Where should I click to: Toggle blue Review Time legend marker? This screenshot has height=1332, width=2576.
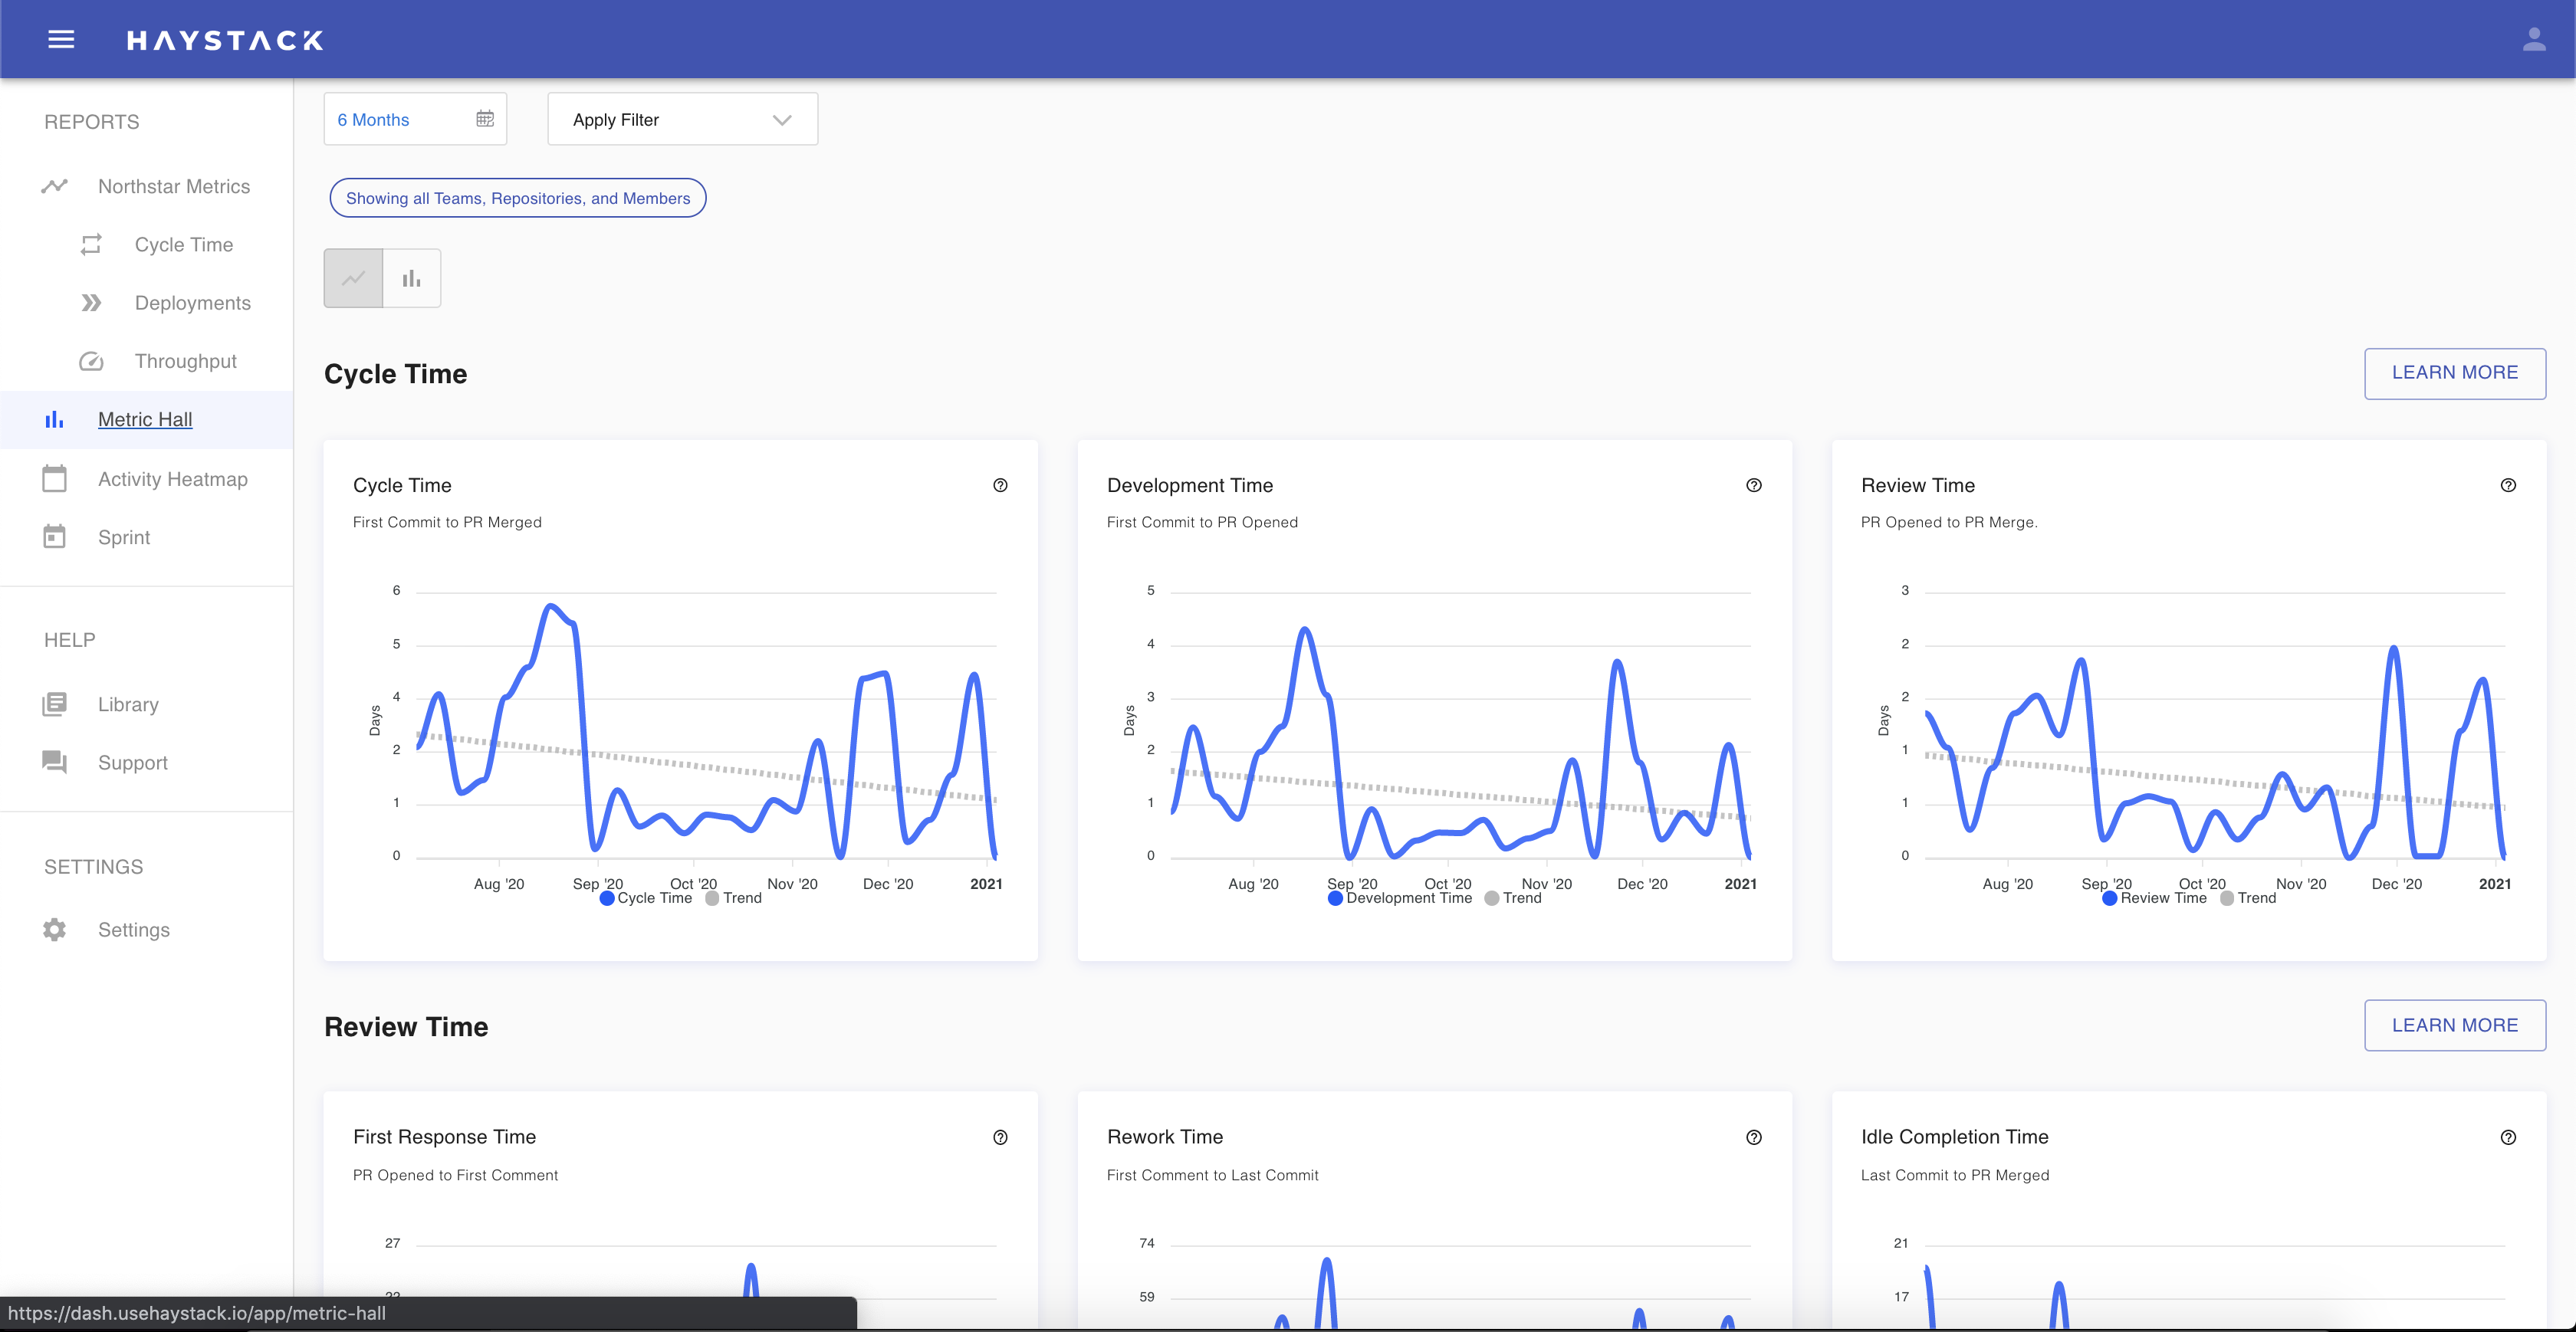[x=2110, y=898]
